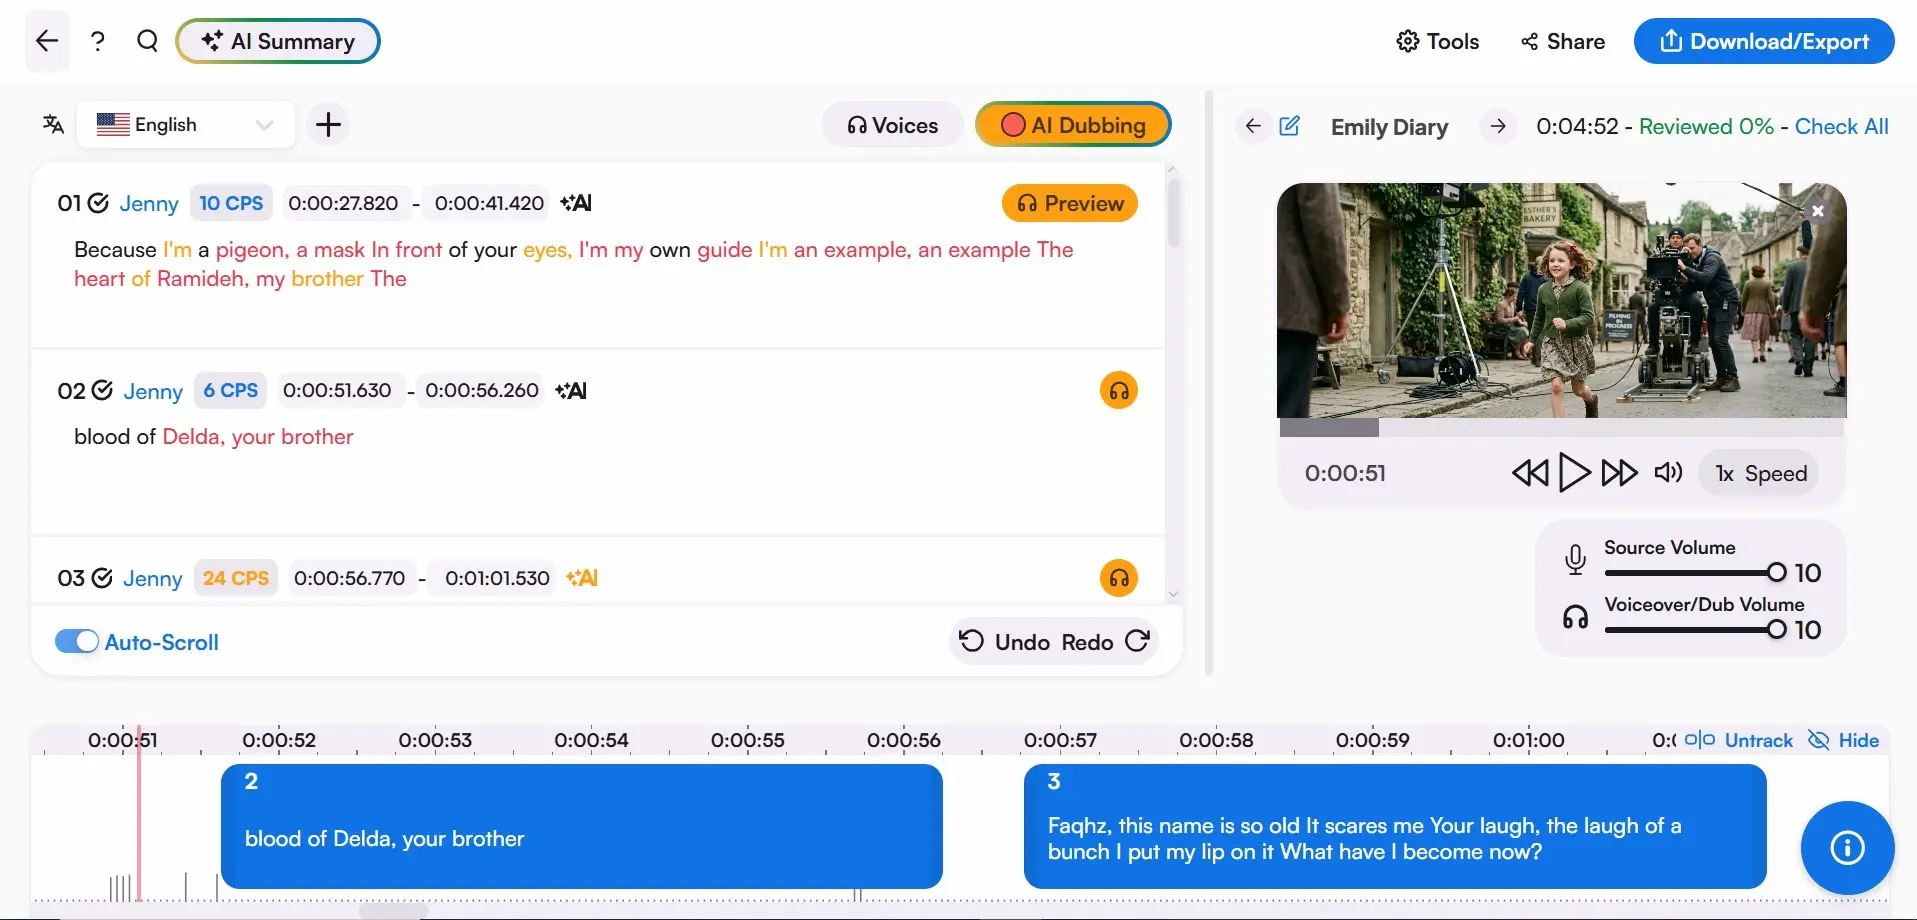Adjust the Source Volume slider

[x=1694, y=572]
